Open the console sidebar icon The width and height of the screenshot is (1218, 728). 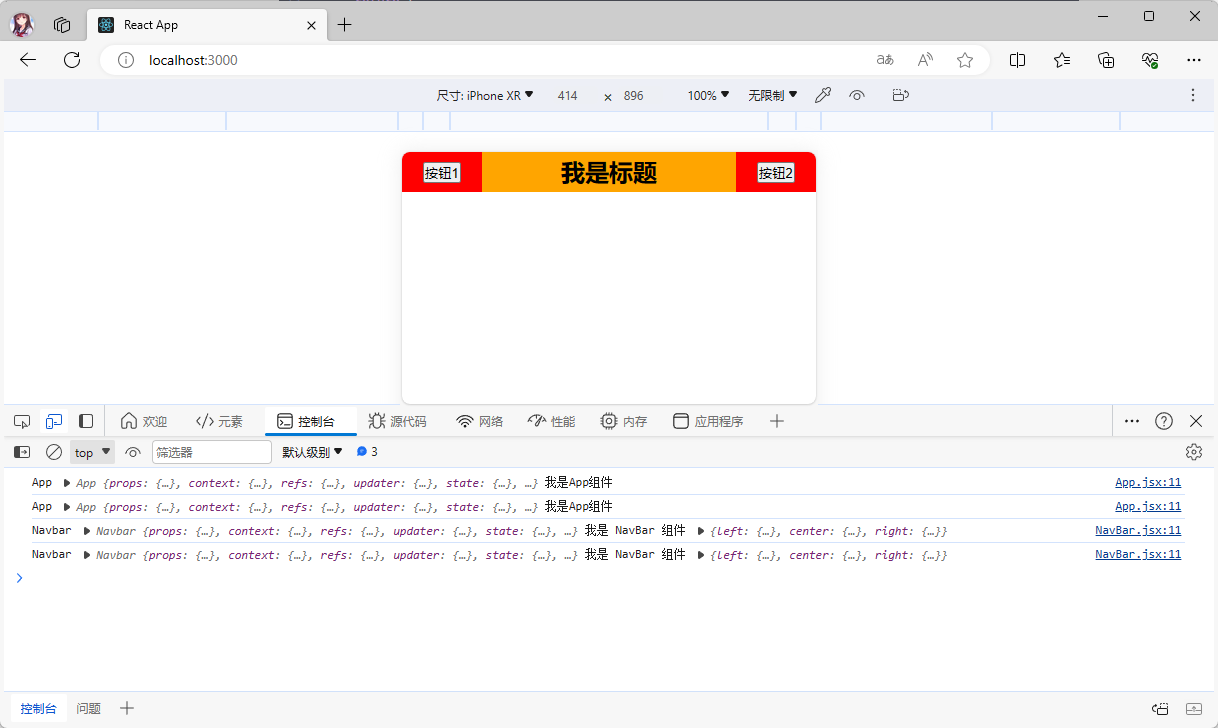click(x=21, y=452)
